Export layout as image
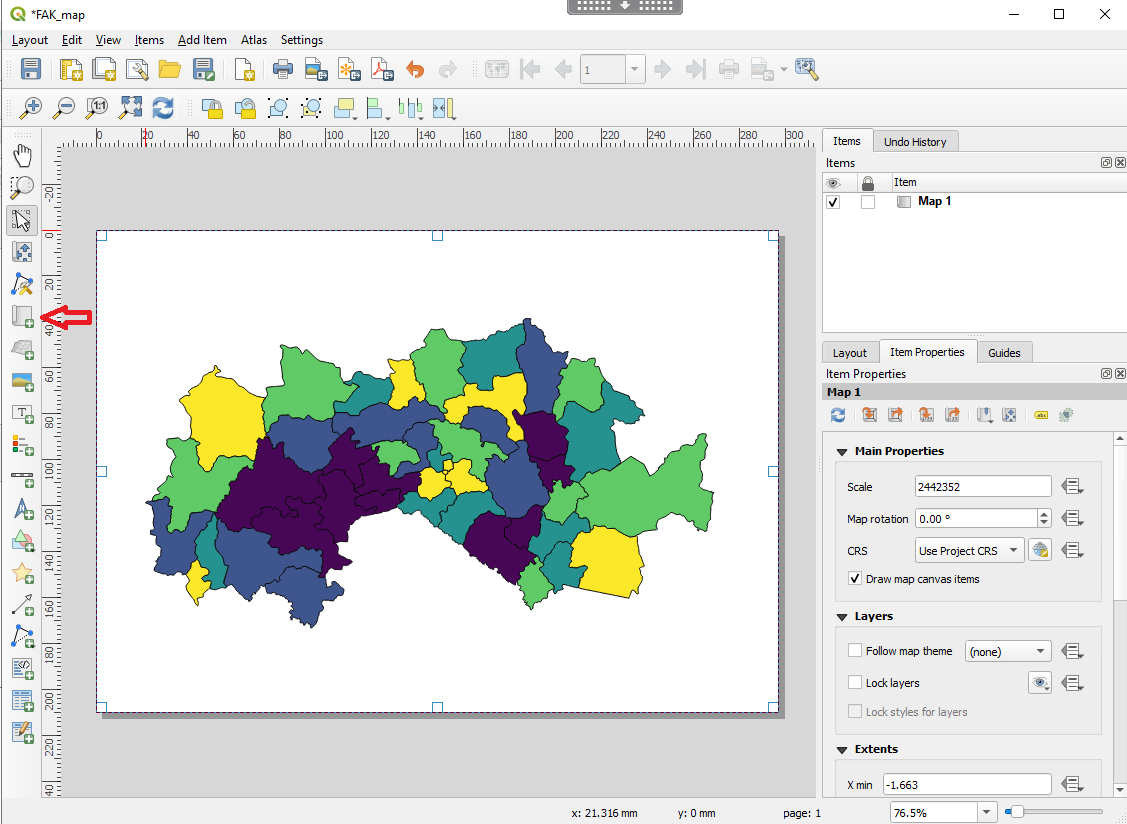The width and height of the screenshot is (1127, 824). click(x=316, y=70)
